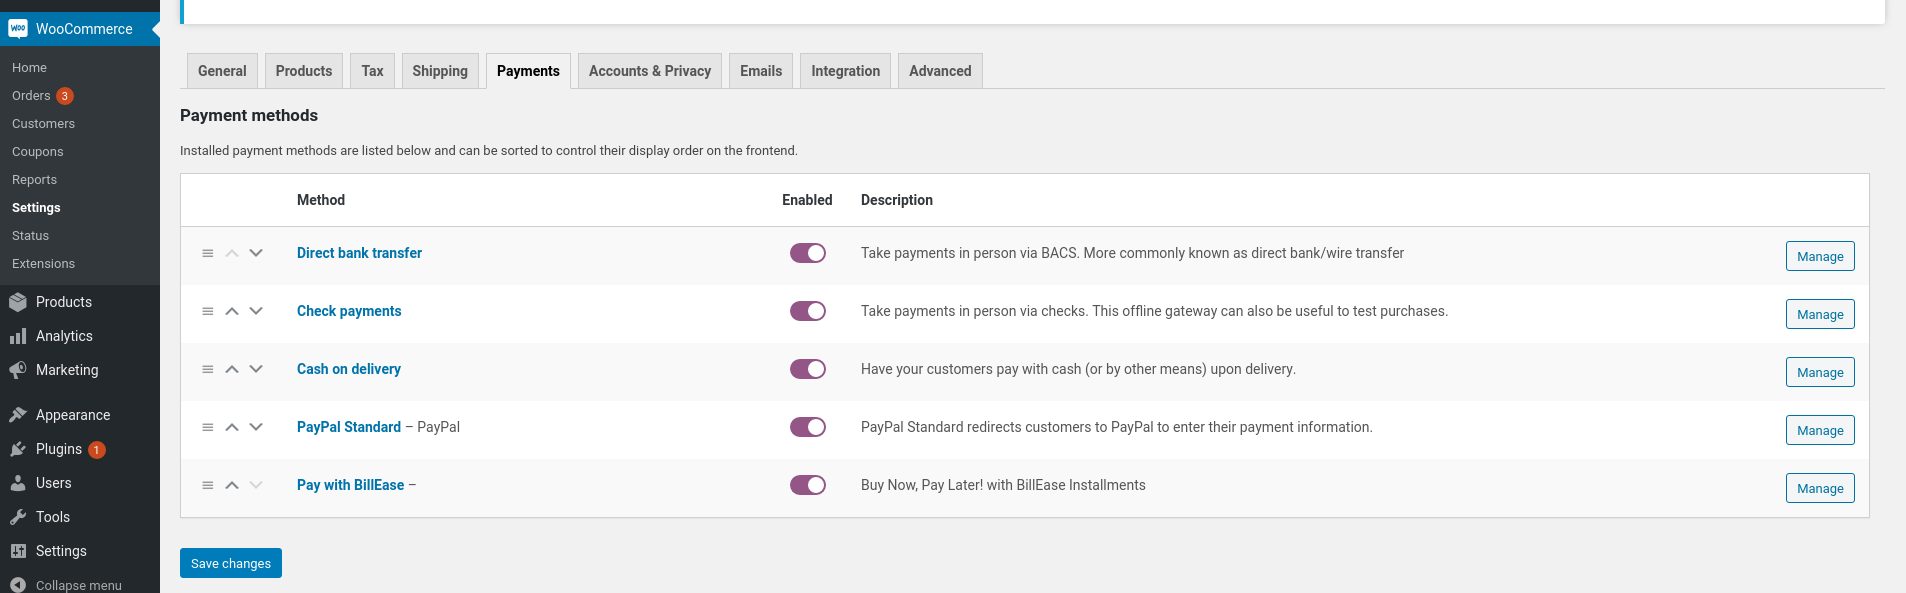Click the Appearance paintbrush icon
Viewport: 1906px width, 593px height.
point(18,415)
